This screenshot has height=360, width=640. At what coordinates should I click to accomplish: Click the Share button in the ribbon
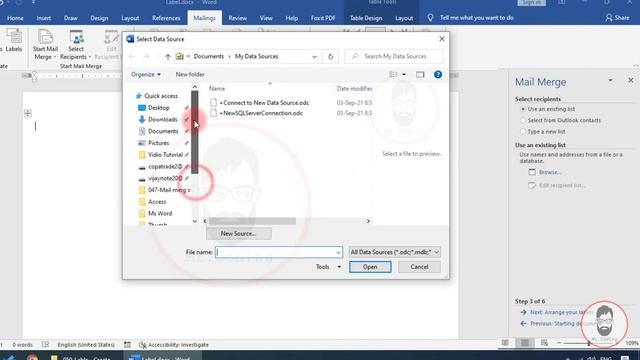coord(617,18)
